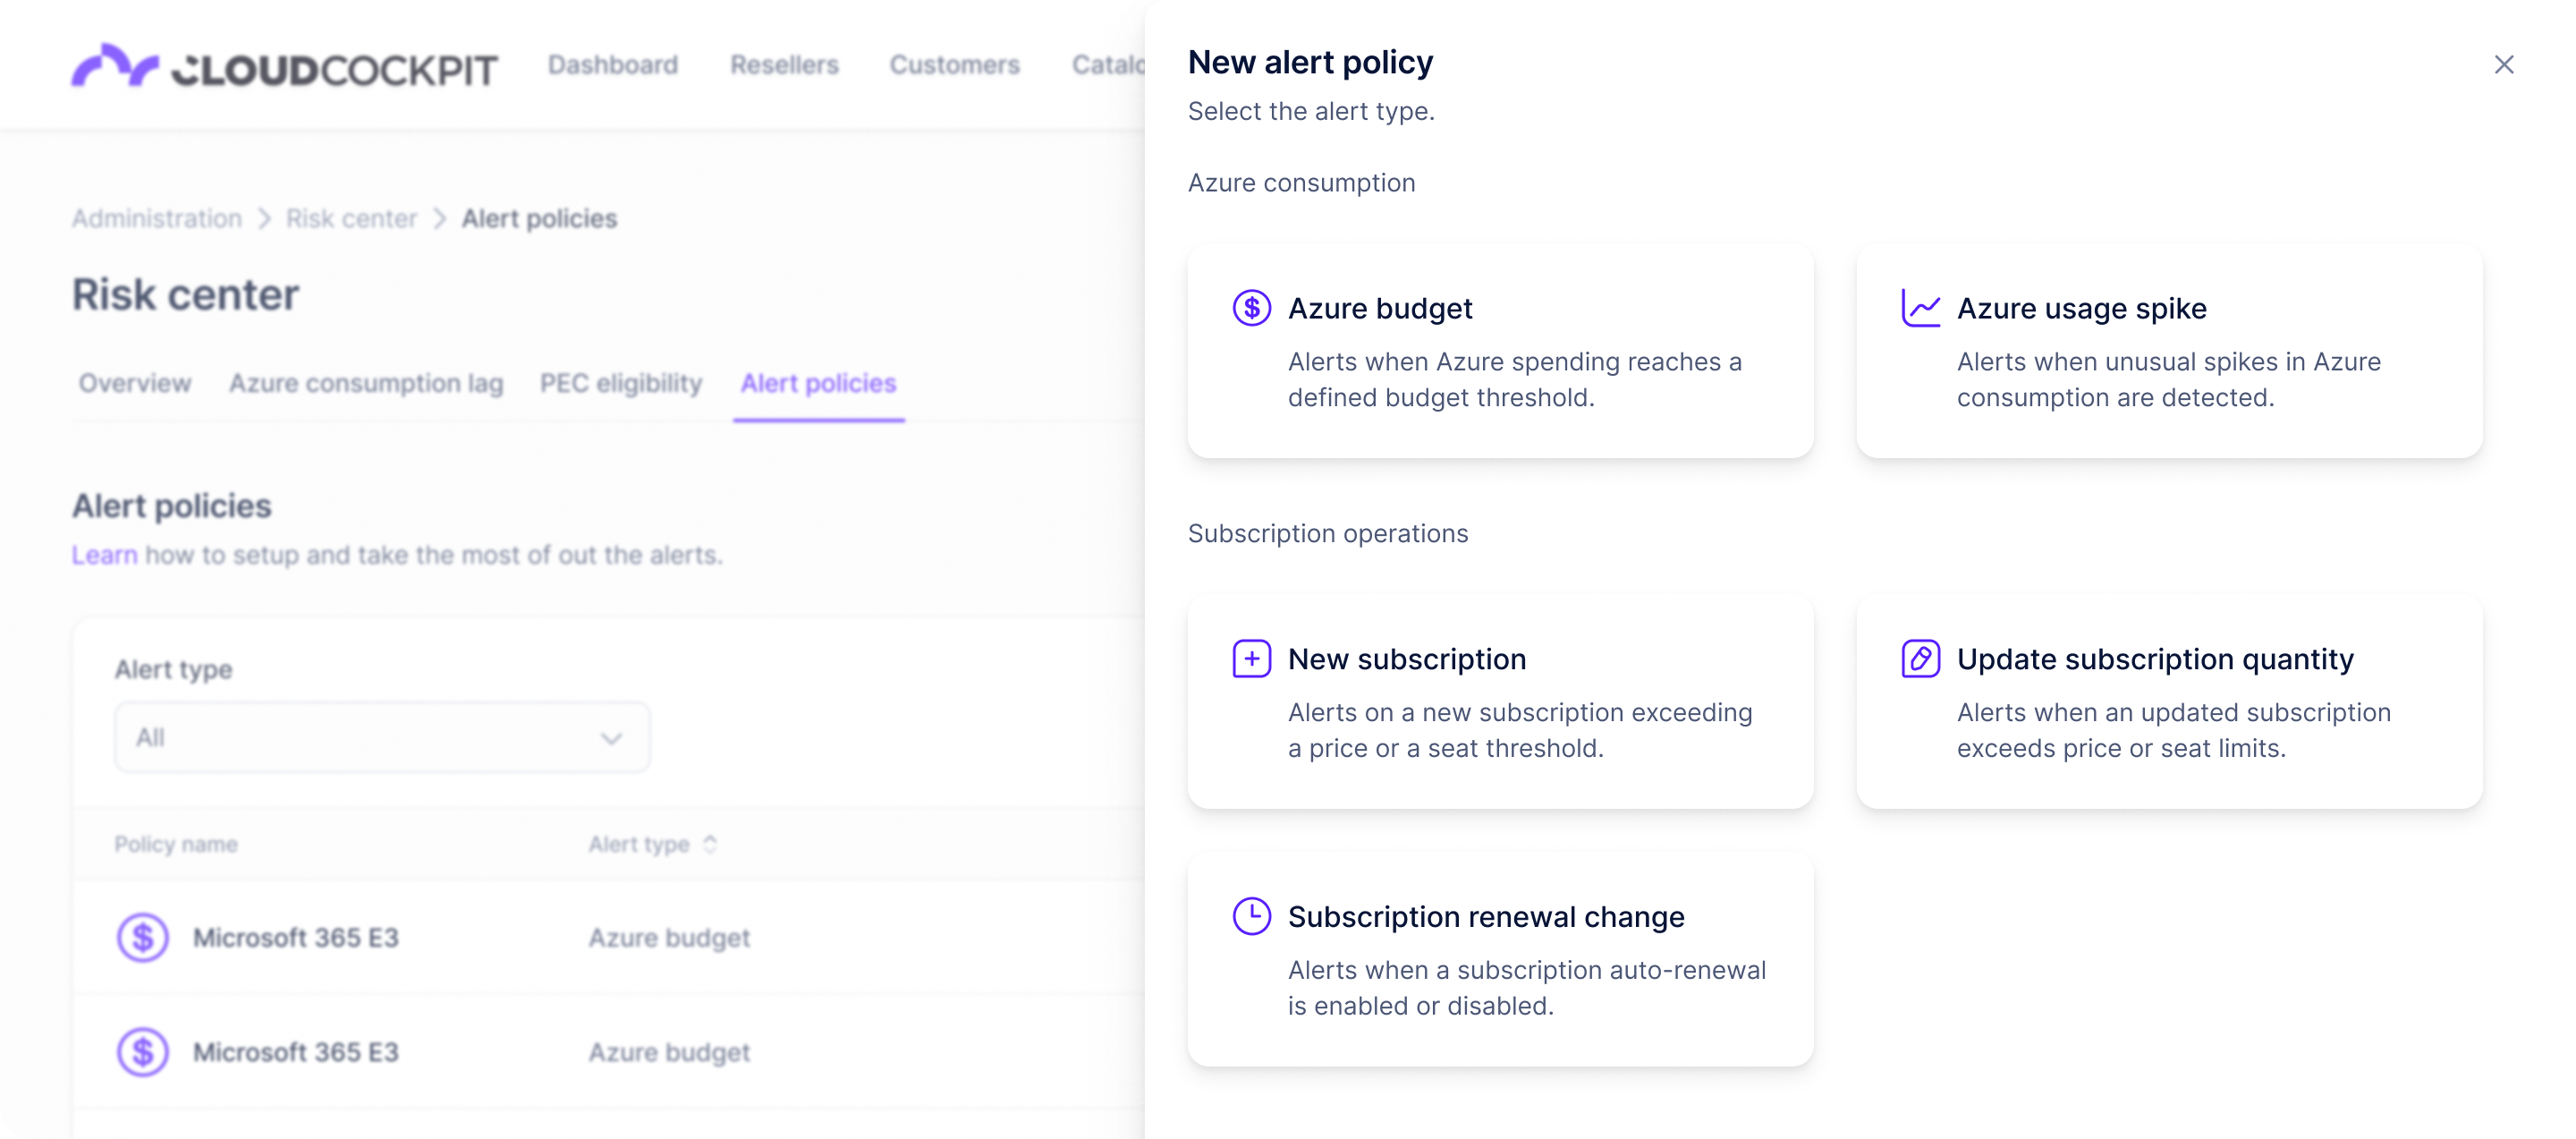The width and height of the screenshot is (2576, 1139).
Task: Click dollar icon of second Microsoft 365 E3 row
Action: [x=143, y=1052]
